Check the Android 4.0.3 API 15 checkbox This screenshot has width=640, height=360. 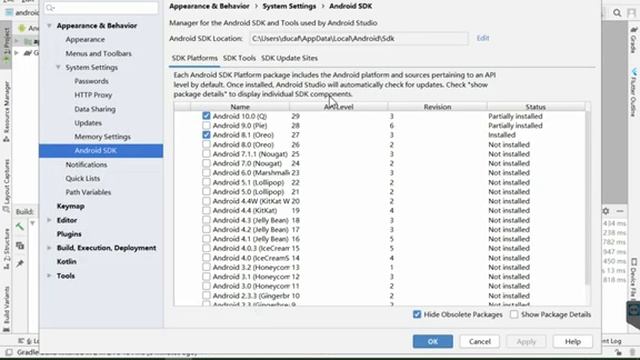(206, 248)
